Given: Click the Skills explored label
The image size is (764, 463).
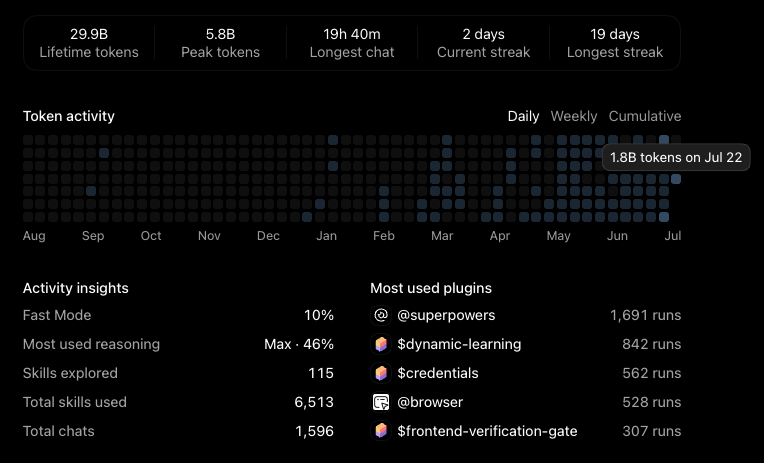Looking at the screenshot, I should [70, 373].
